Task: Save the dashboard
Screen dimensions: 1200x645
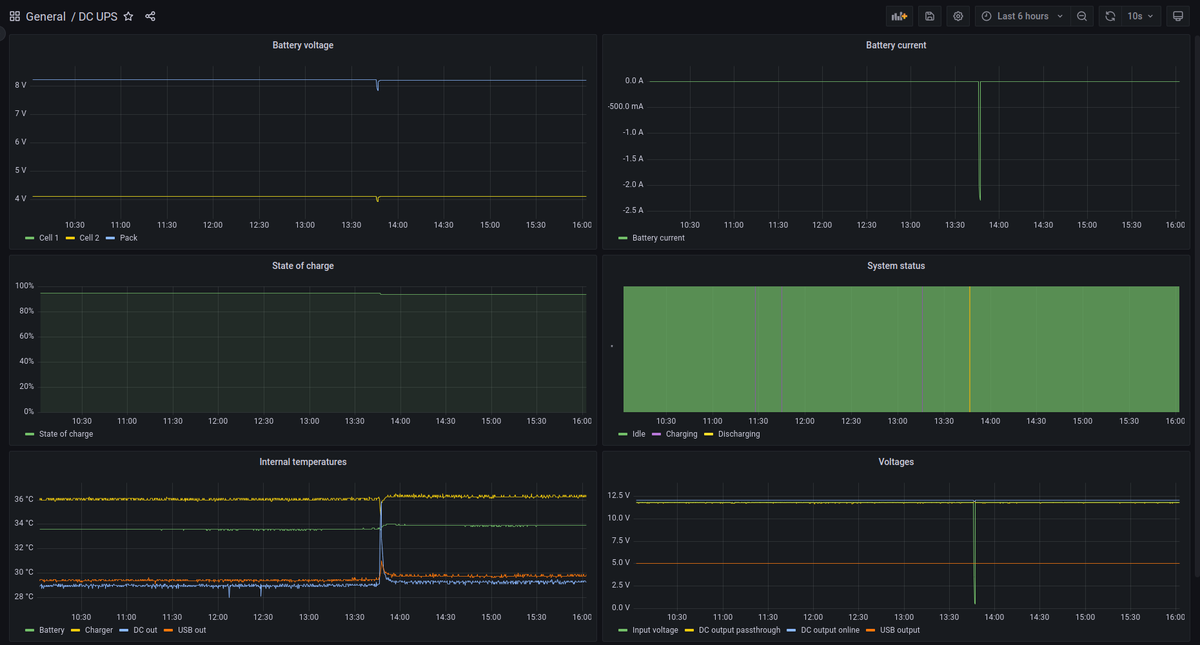Action: coord(930,16)
